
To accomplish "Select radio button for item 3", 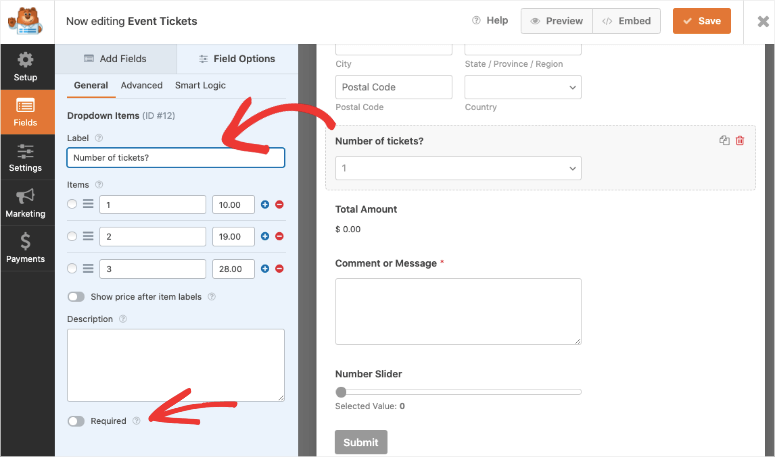I will [x=71, y=268].
